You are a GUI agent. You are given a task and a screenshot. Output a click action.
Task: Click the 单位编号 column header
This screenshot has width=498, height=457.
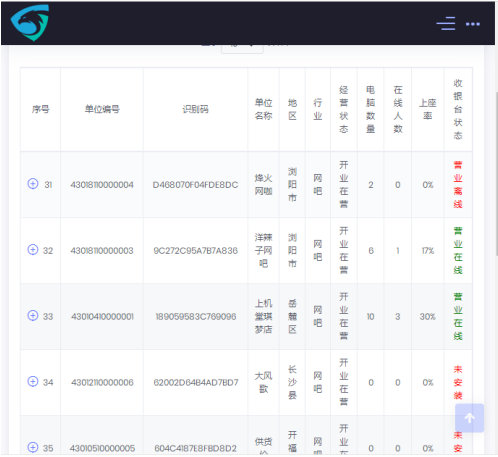[x=102, y=109]
